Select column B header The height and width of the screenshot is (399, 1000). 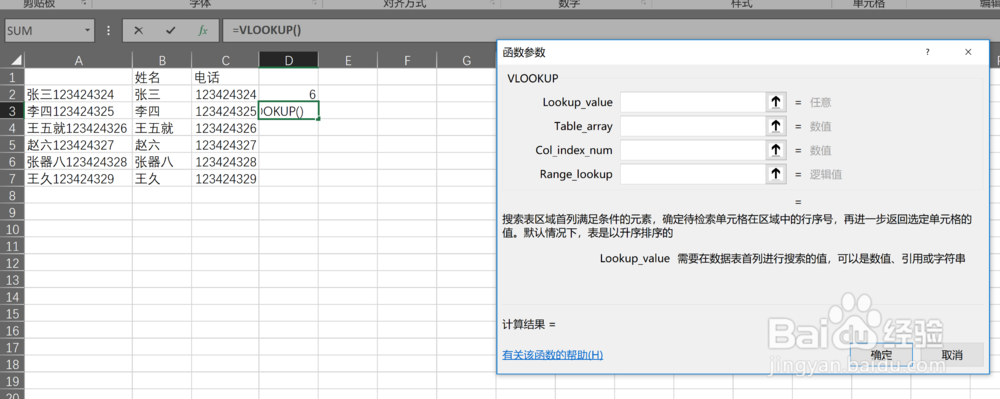[x=162, y=61]
